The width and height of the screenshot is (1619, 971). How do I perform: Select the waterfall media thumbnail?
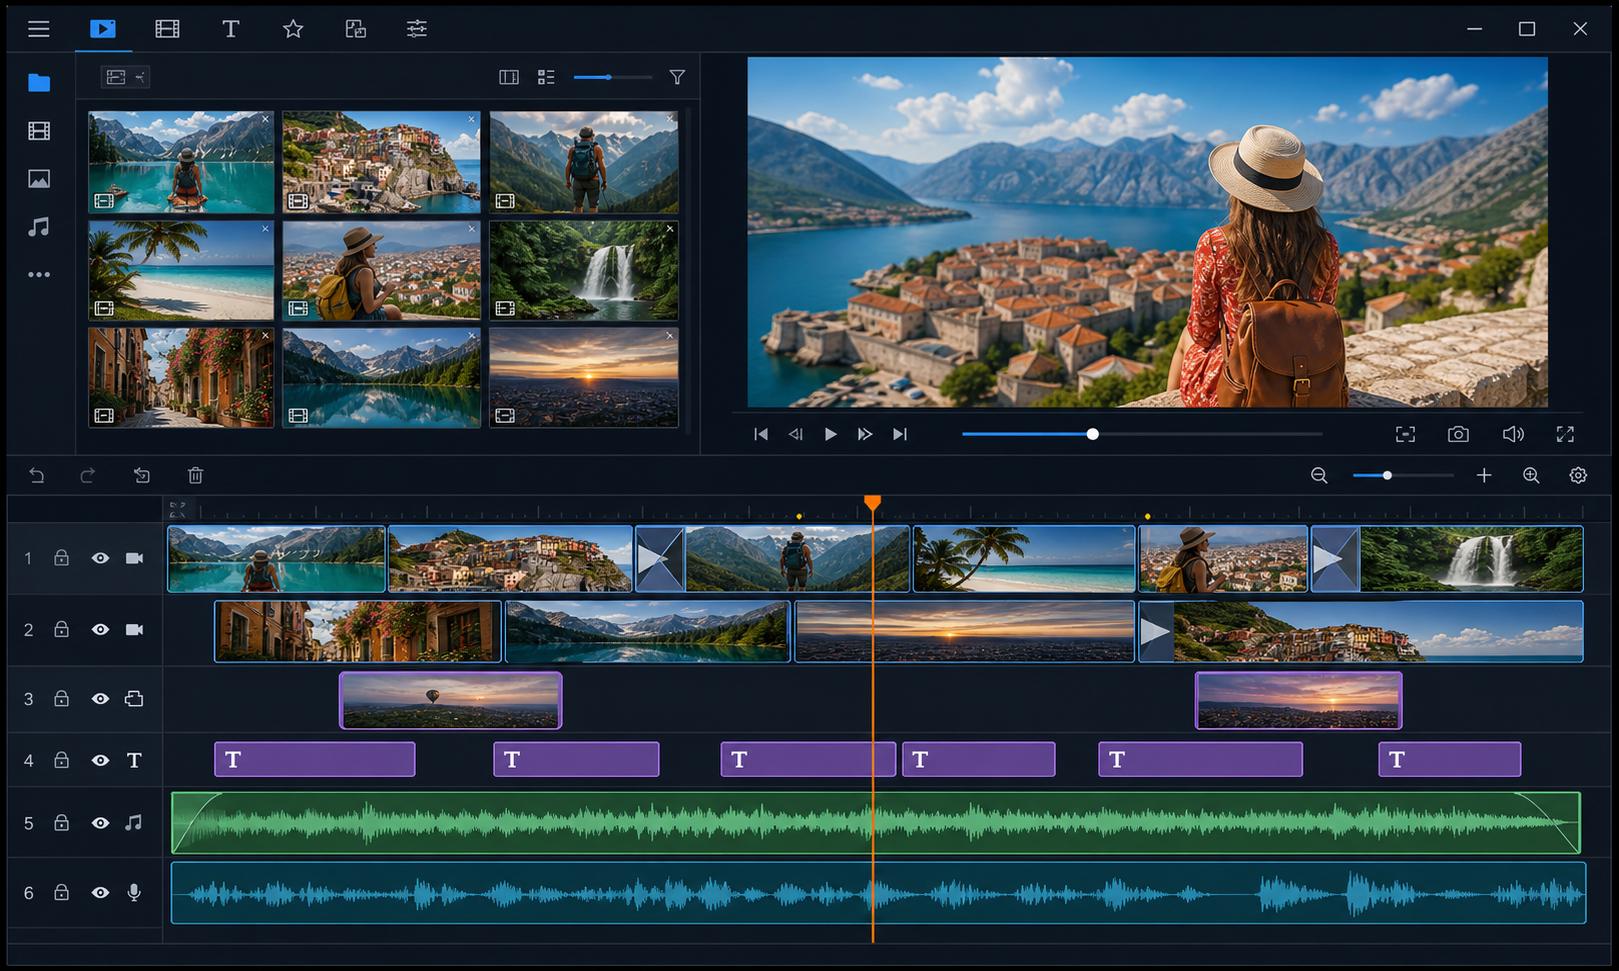click(584, 270)
